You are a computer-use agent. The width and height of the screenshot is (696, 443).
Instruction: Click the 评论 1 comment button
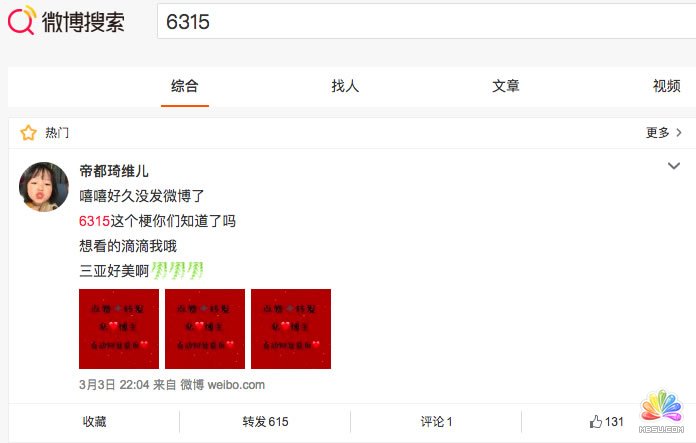pos(436,421)
